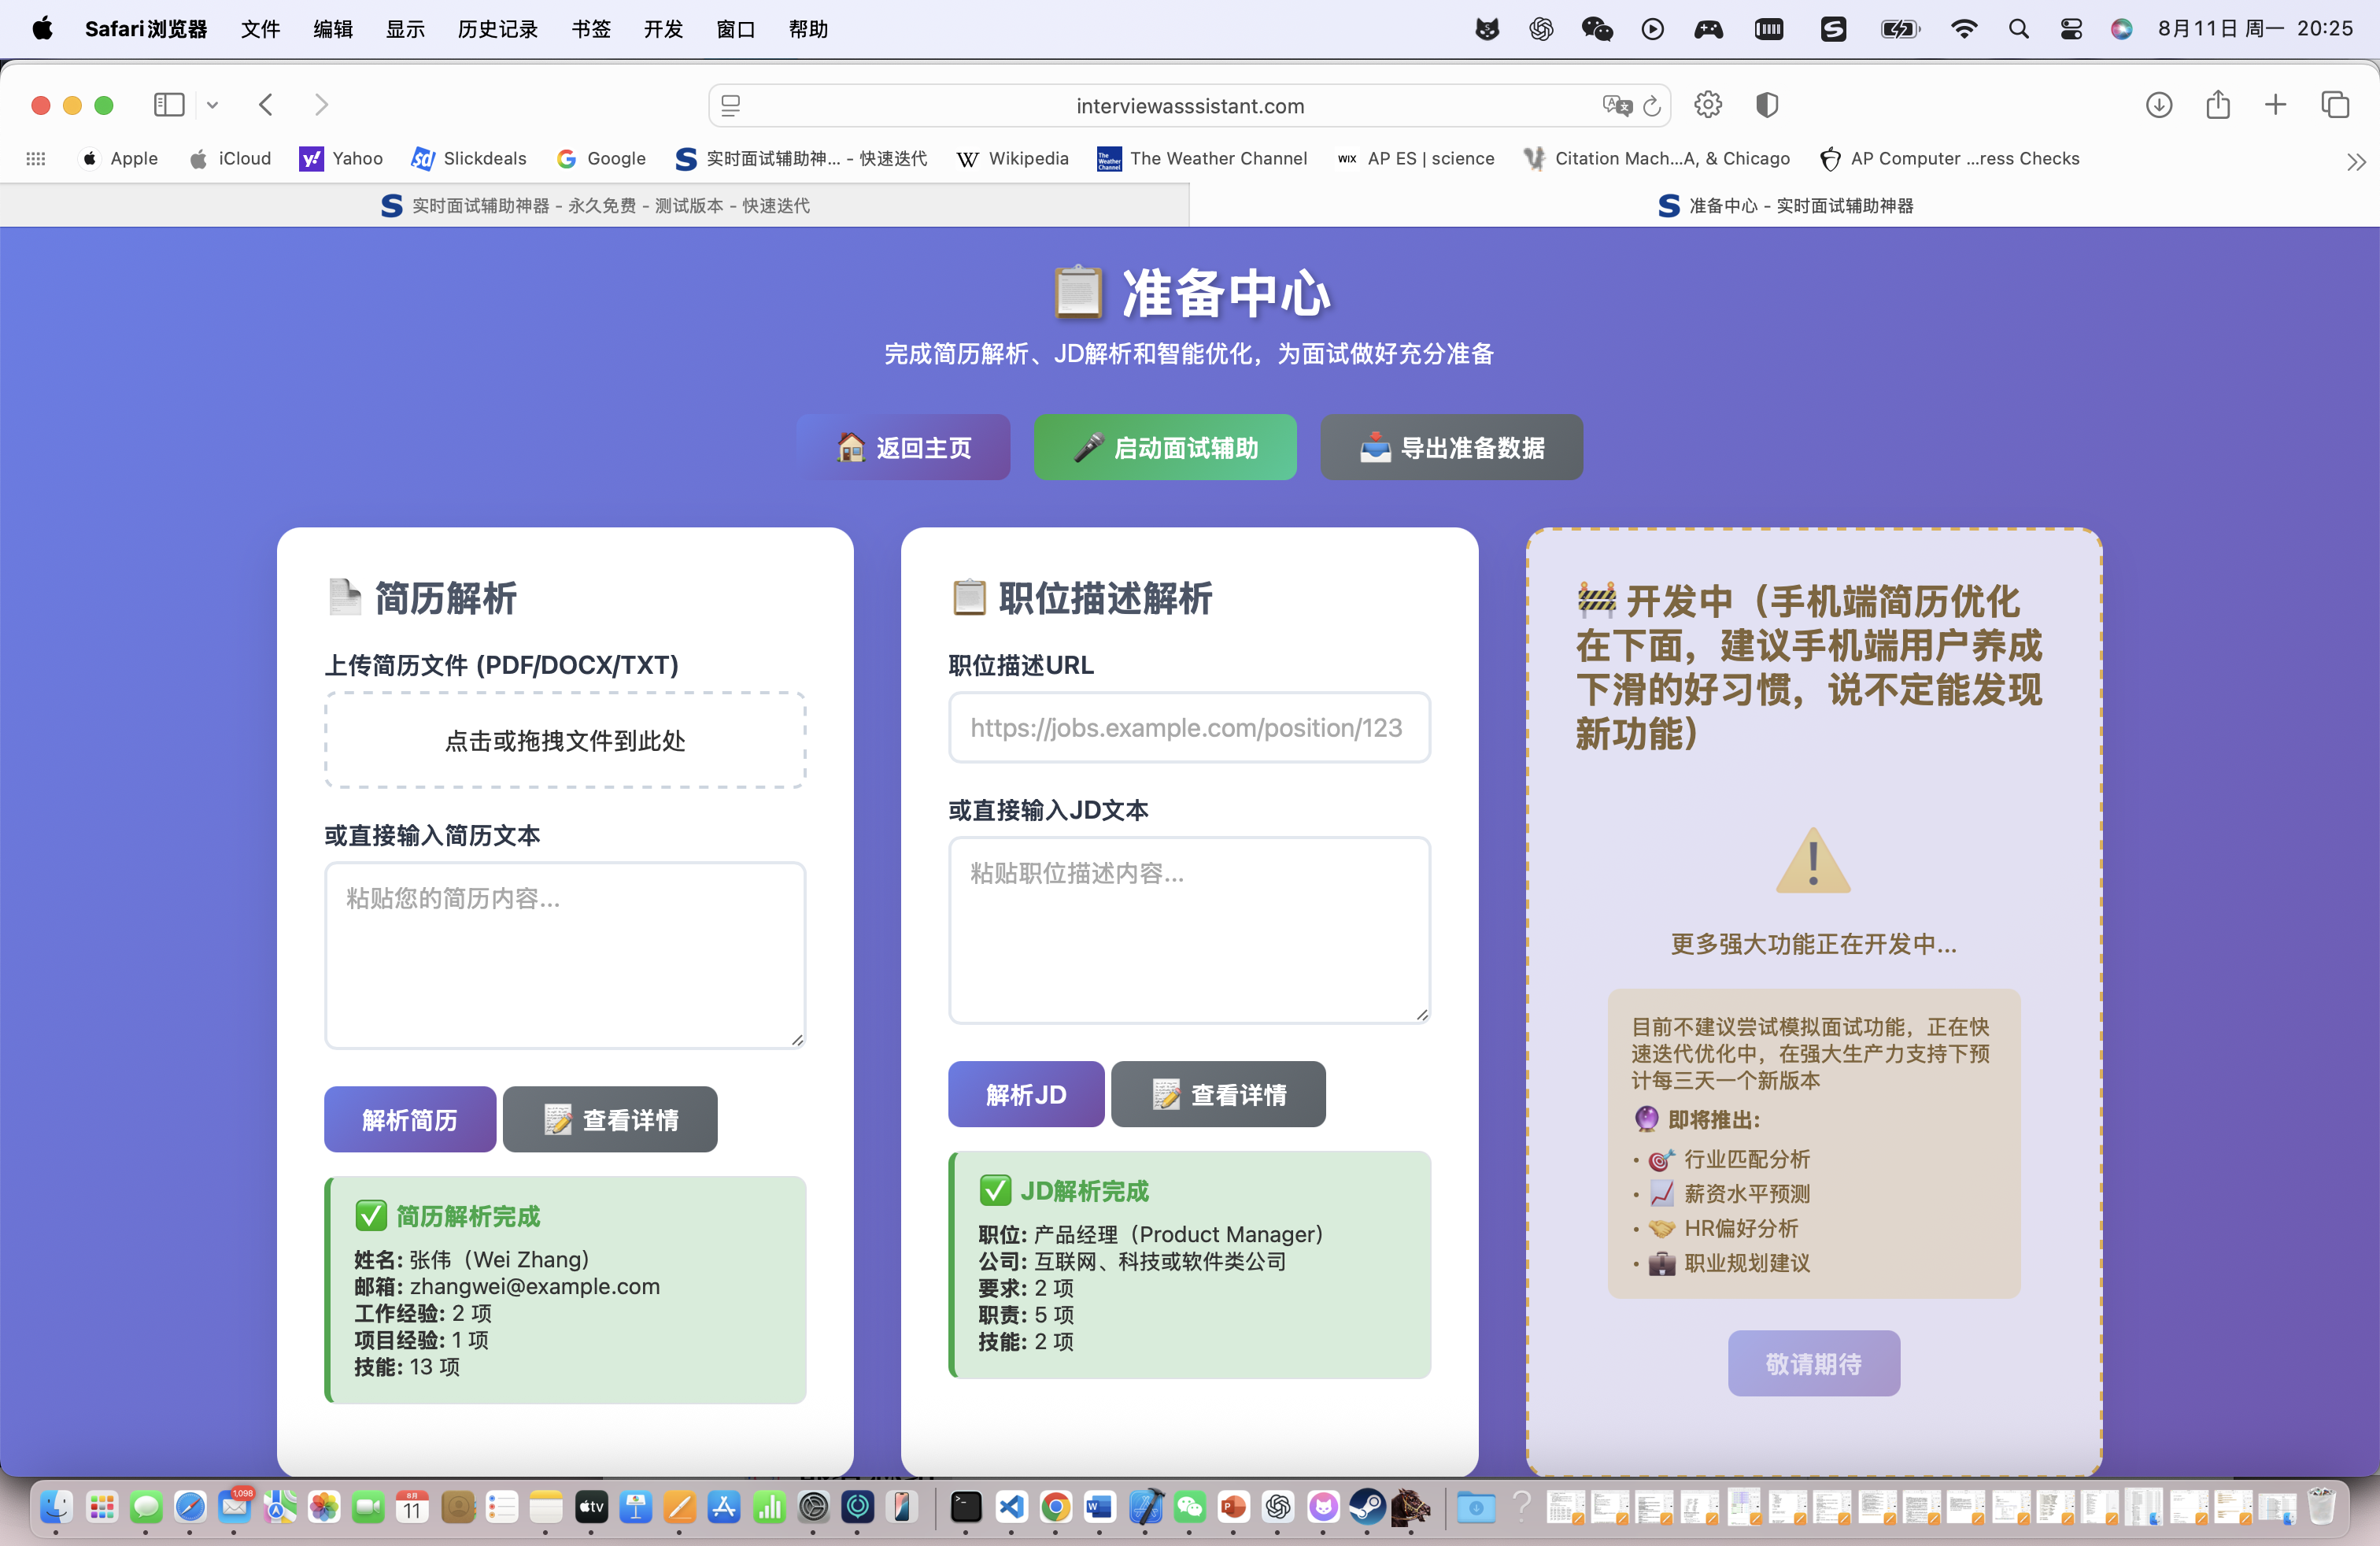Open macOS Control Center toggles in menu bar
The height and width of the screenshot is (1546, 2380).
(2070, 29)
